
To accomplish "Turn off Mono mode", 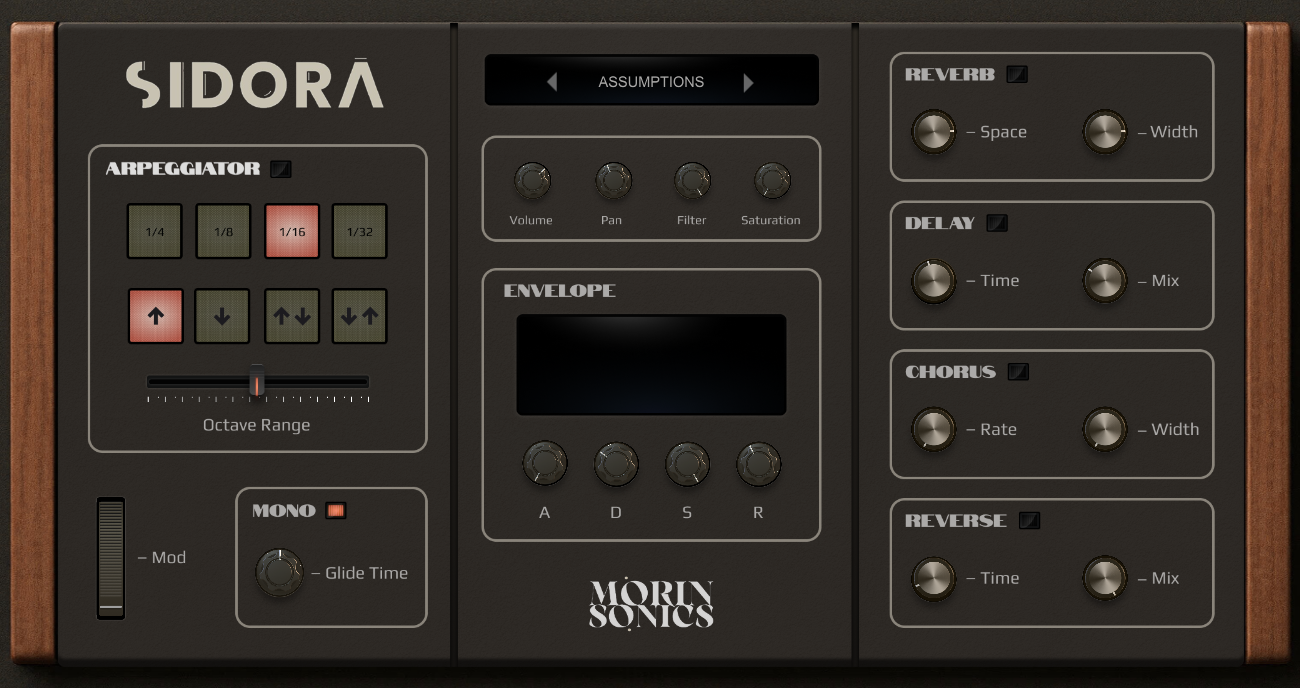I will [x=336, y=511].
